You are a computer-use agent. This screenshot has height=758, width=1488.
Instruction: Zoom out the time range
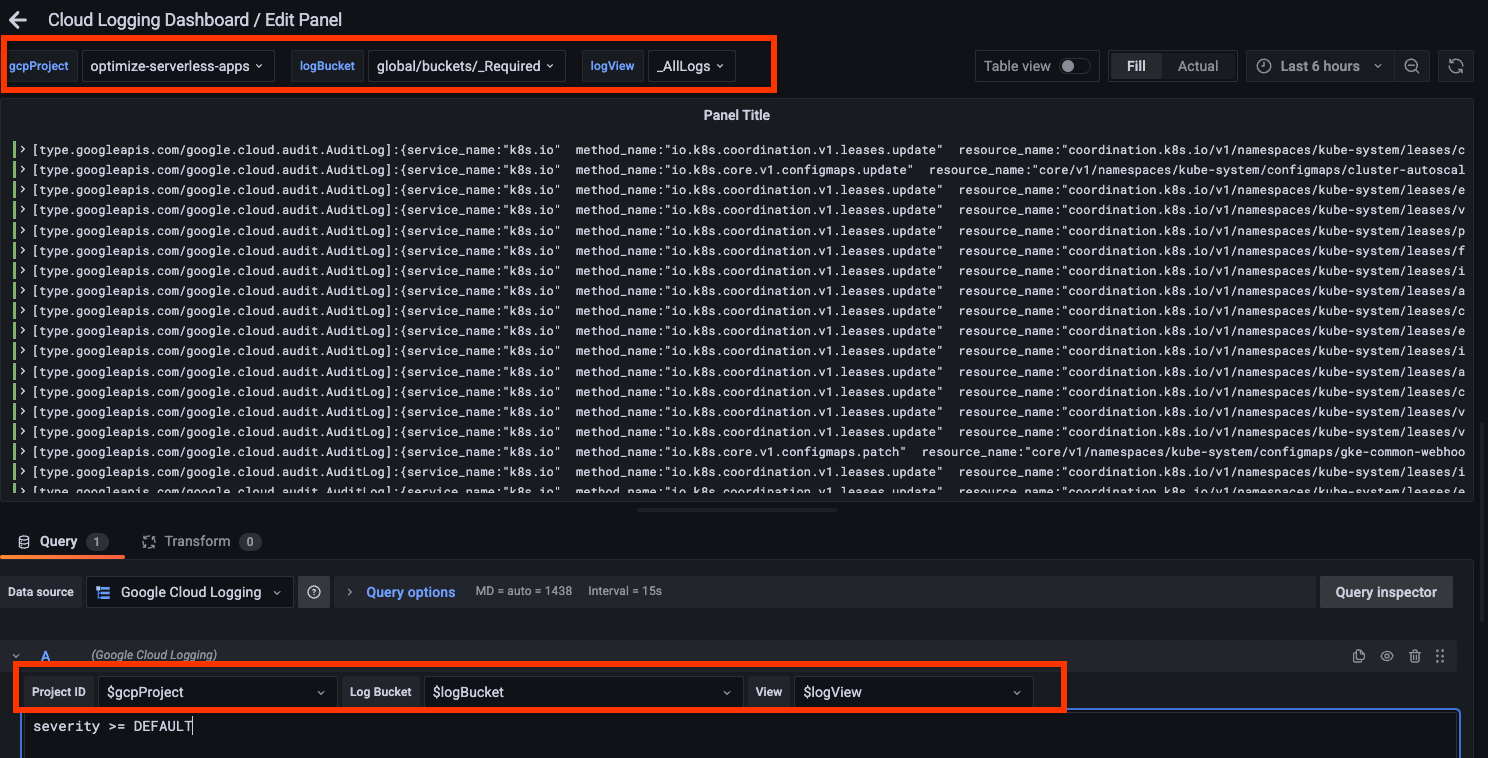[x=1411, y=66]
